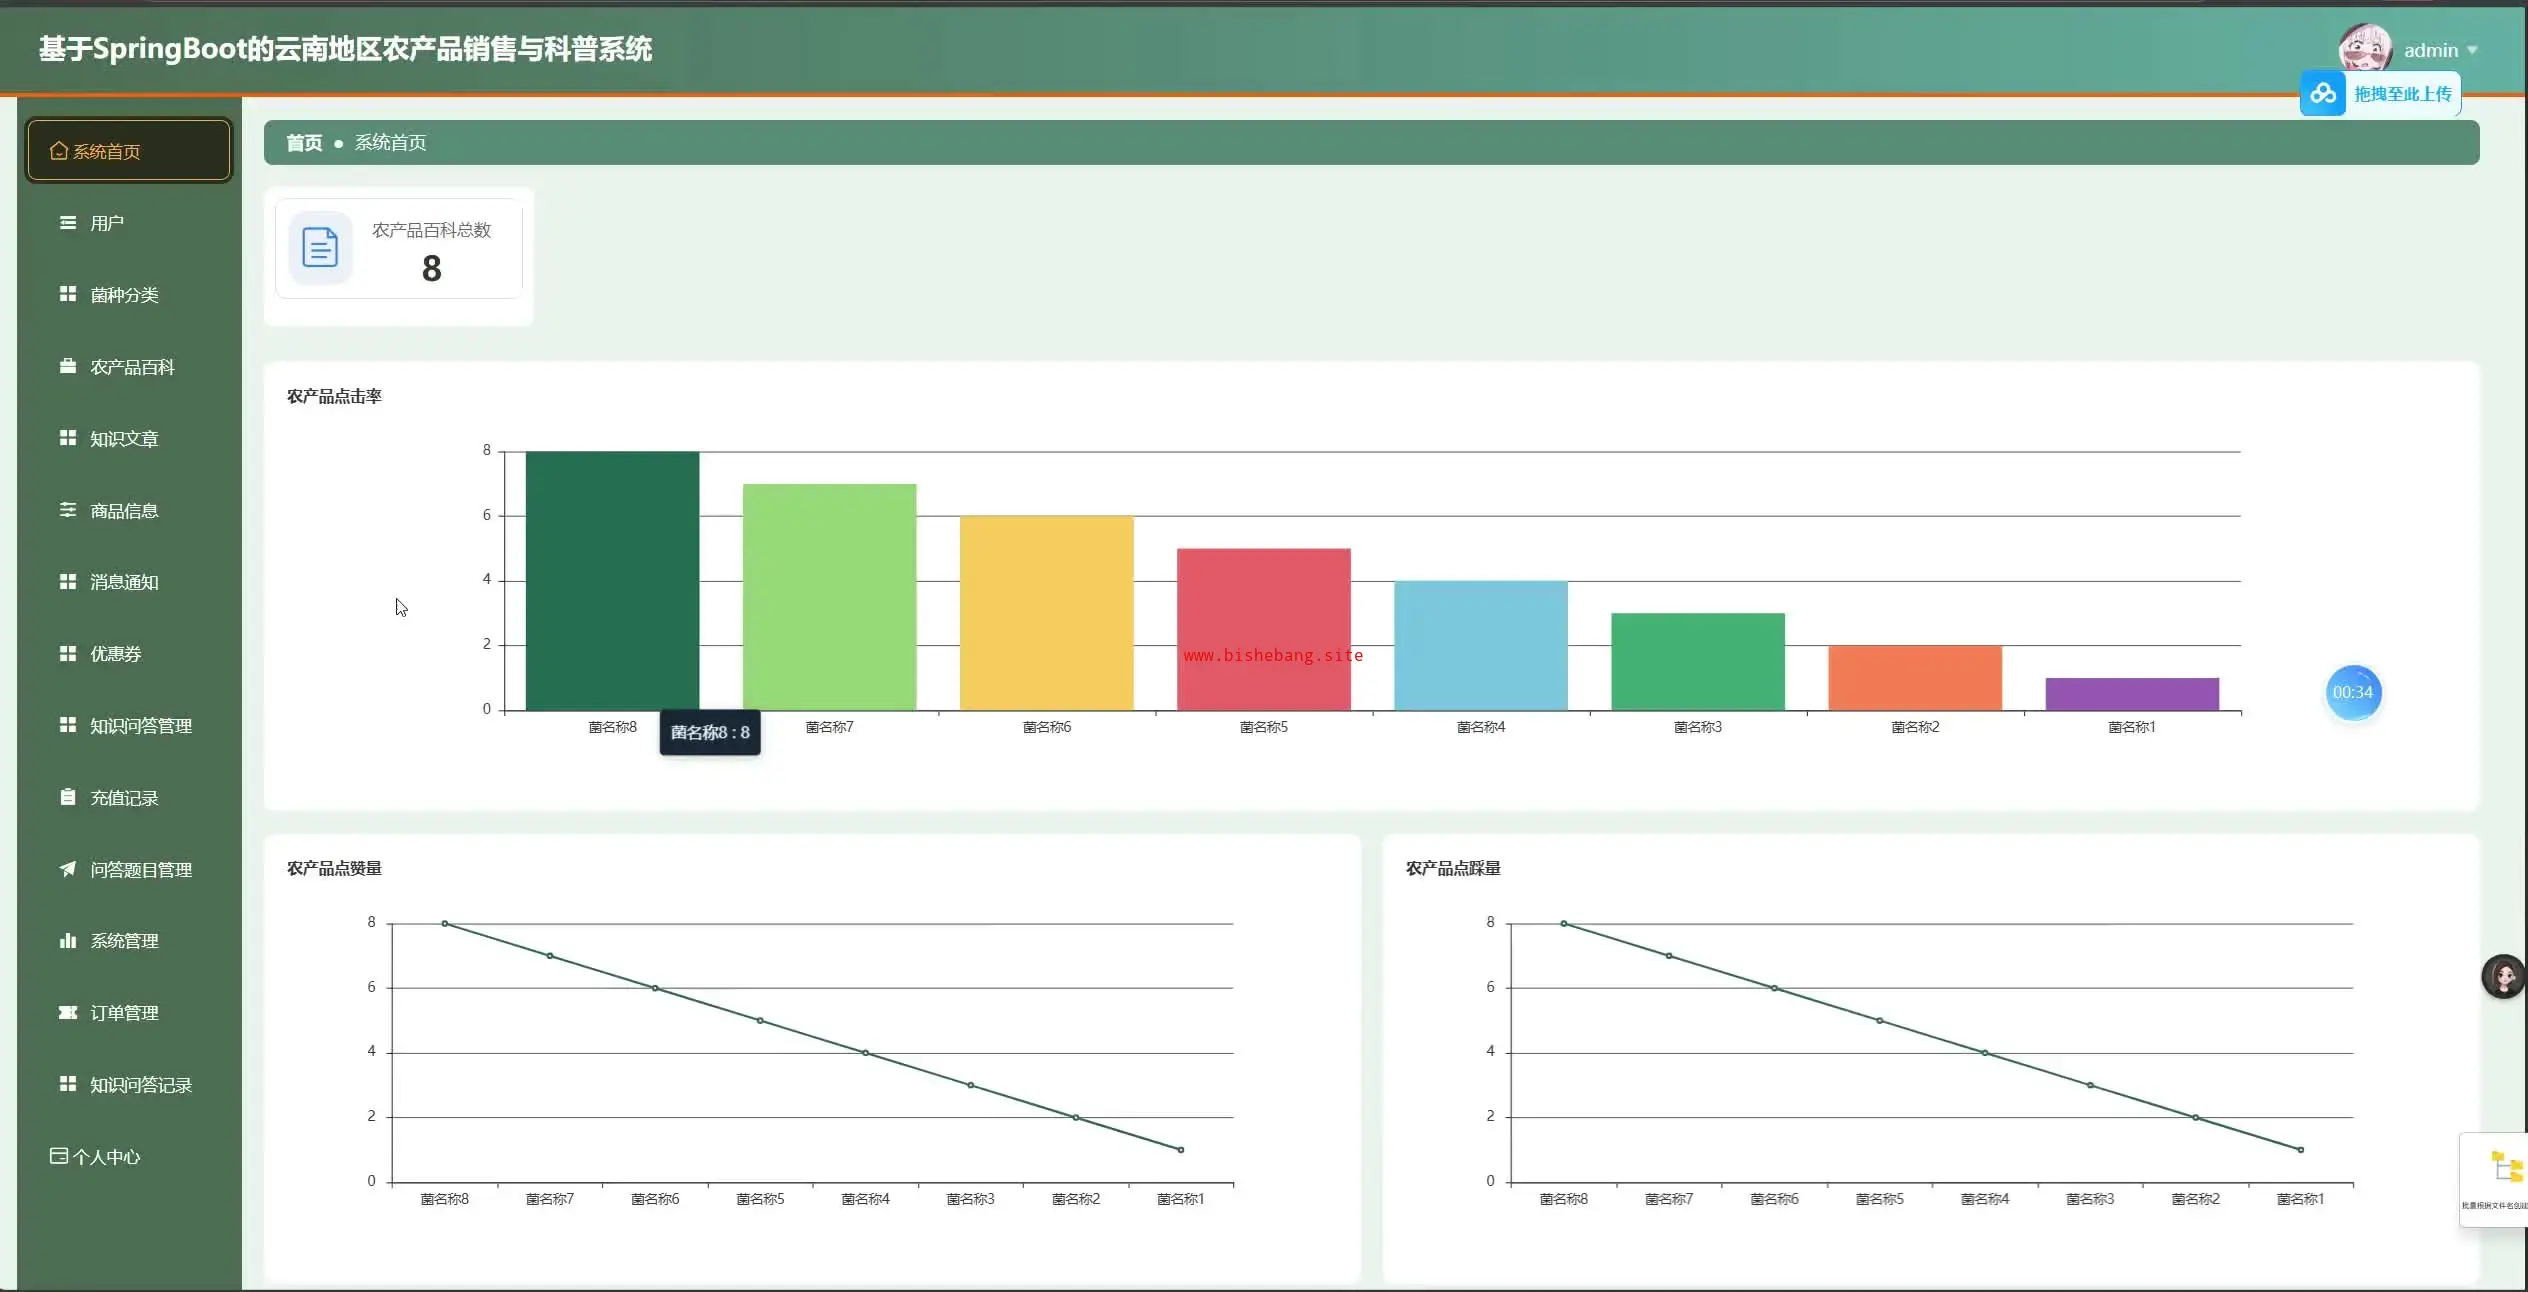Screen dimensions: 2528x1292
Task: Open the 菌种分类 menu item
Action: coord(124,295)
